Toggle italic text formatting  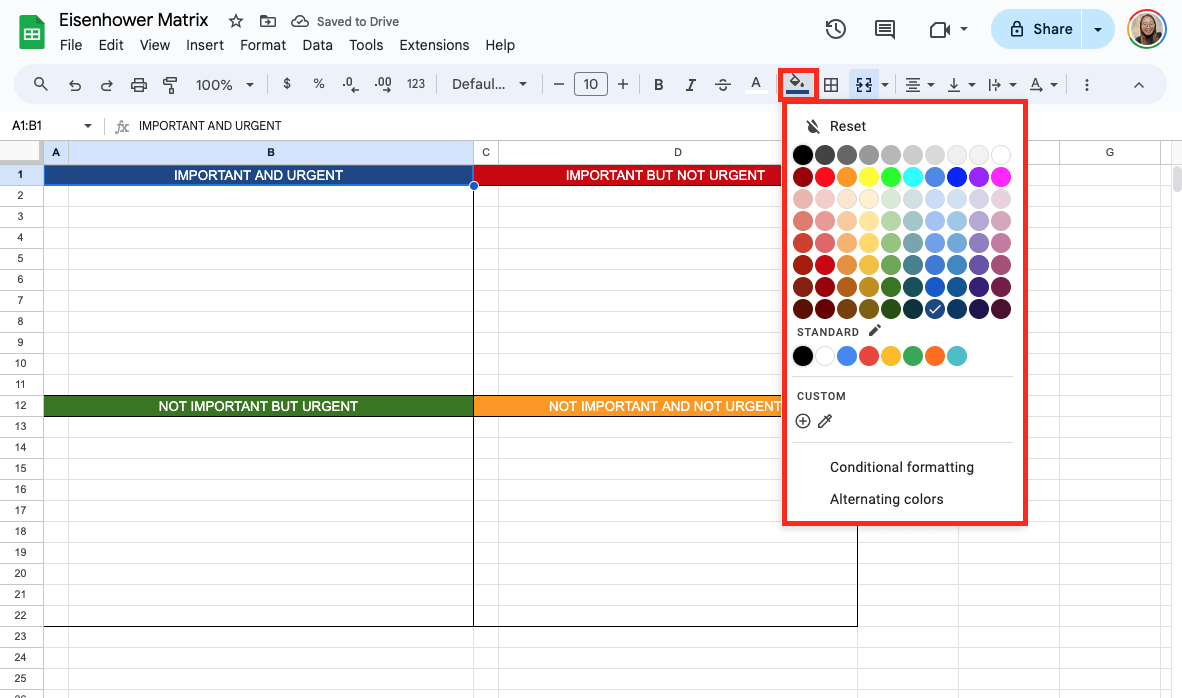[x=690, y=84]
